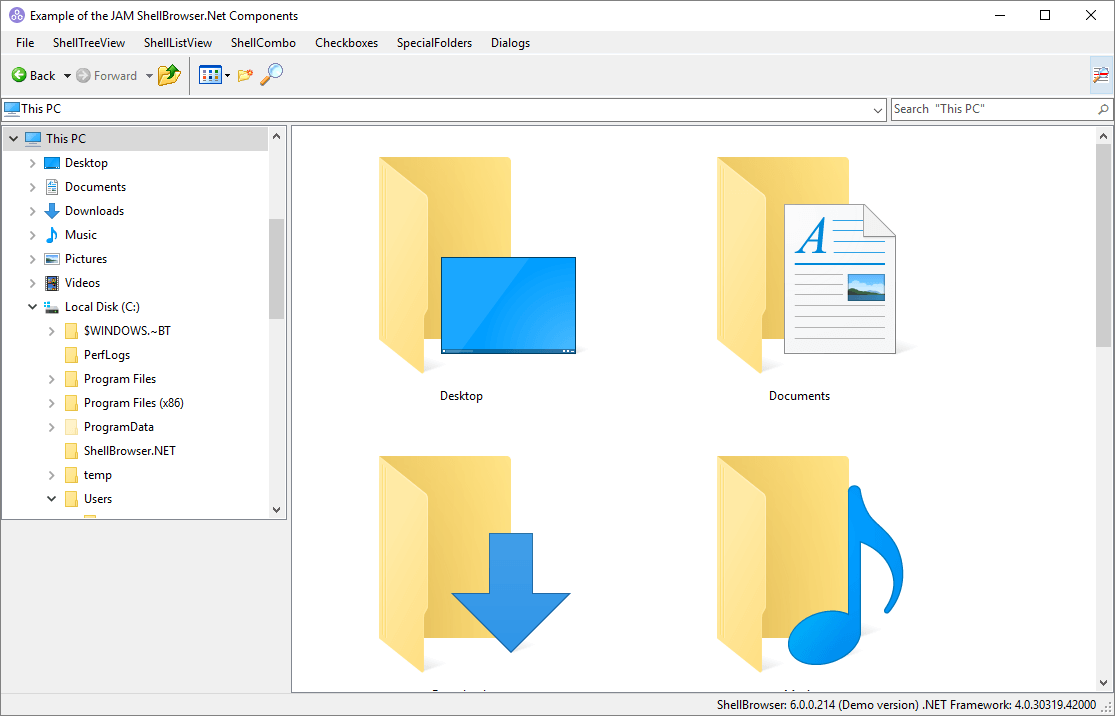Open the Checkboxes menu
Viewport: 1115px width, 716px height.
[346, 43]
